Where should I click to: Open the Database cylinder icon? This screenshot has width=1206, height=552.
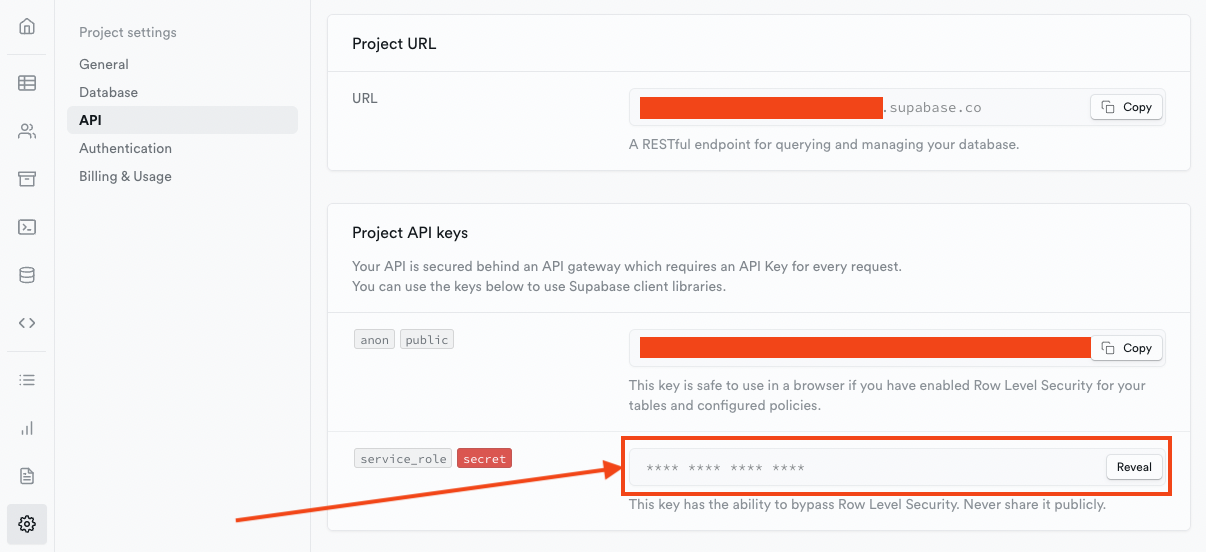pos(27,275)
